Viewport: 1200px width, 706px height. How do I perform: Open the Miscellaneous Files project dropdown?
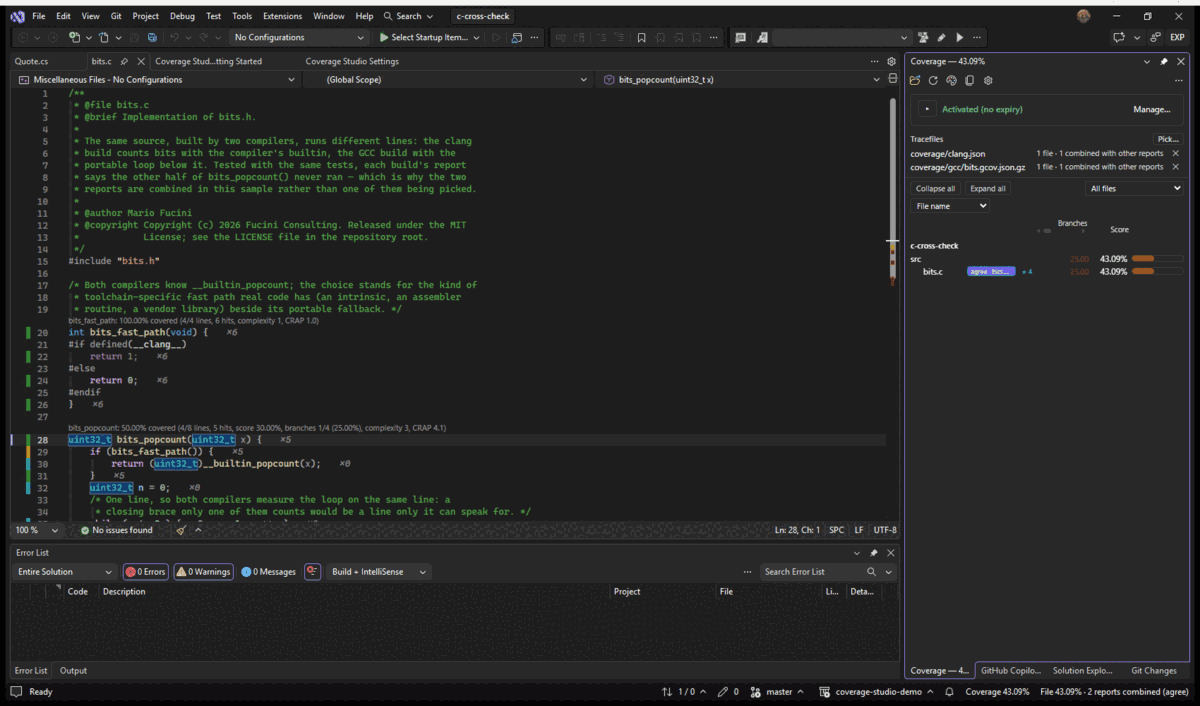(157, 79)
